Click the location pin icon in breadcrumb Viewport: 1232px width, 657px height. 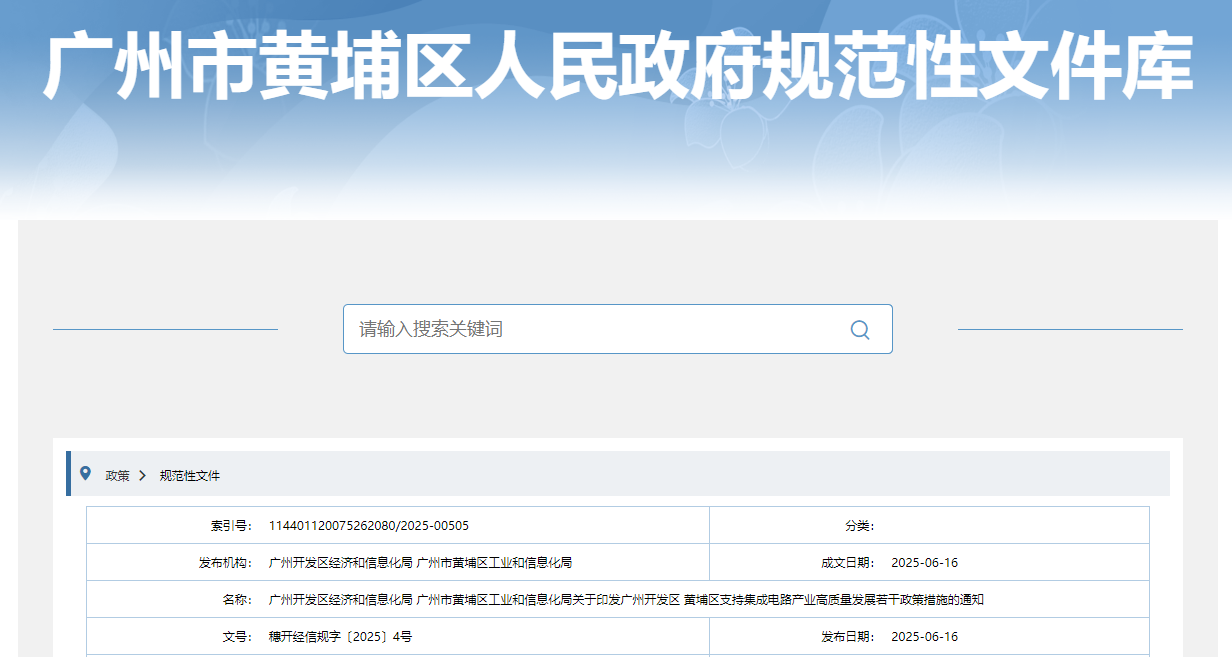click(x=85, y=473)
